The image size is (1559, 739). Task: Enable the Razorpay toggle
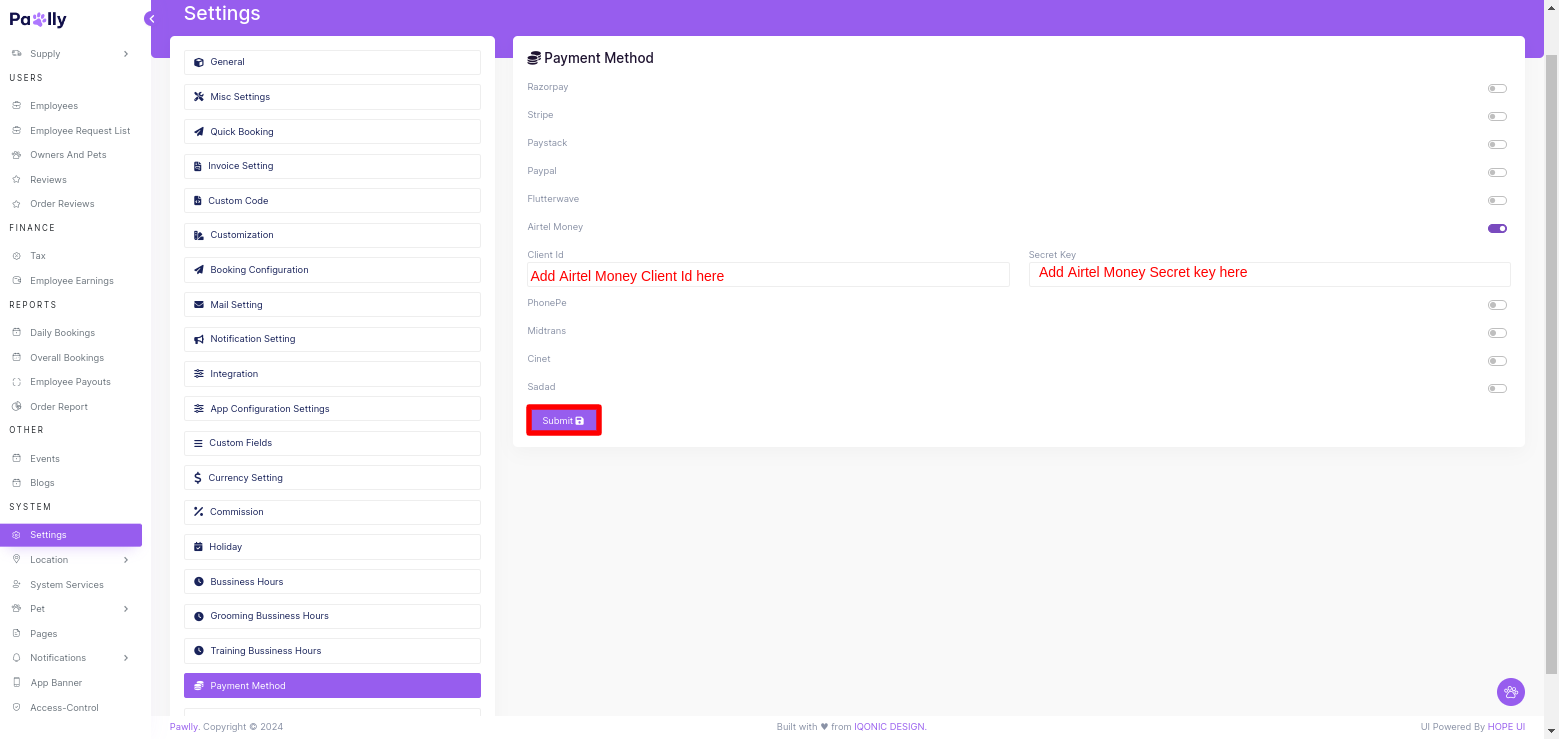(x=1497, y=88)
